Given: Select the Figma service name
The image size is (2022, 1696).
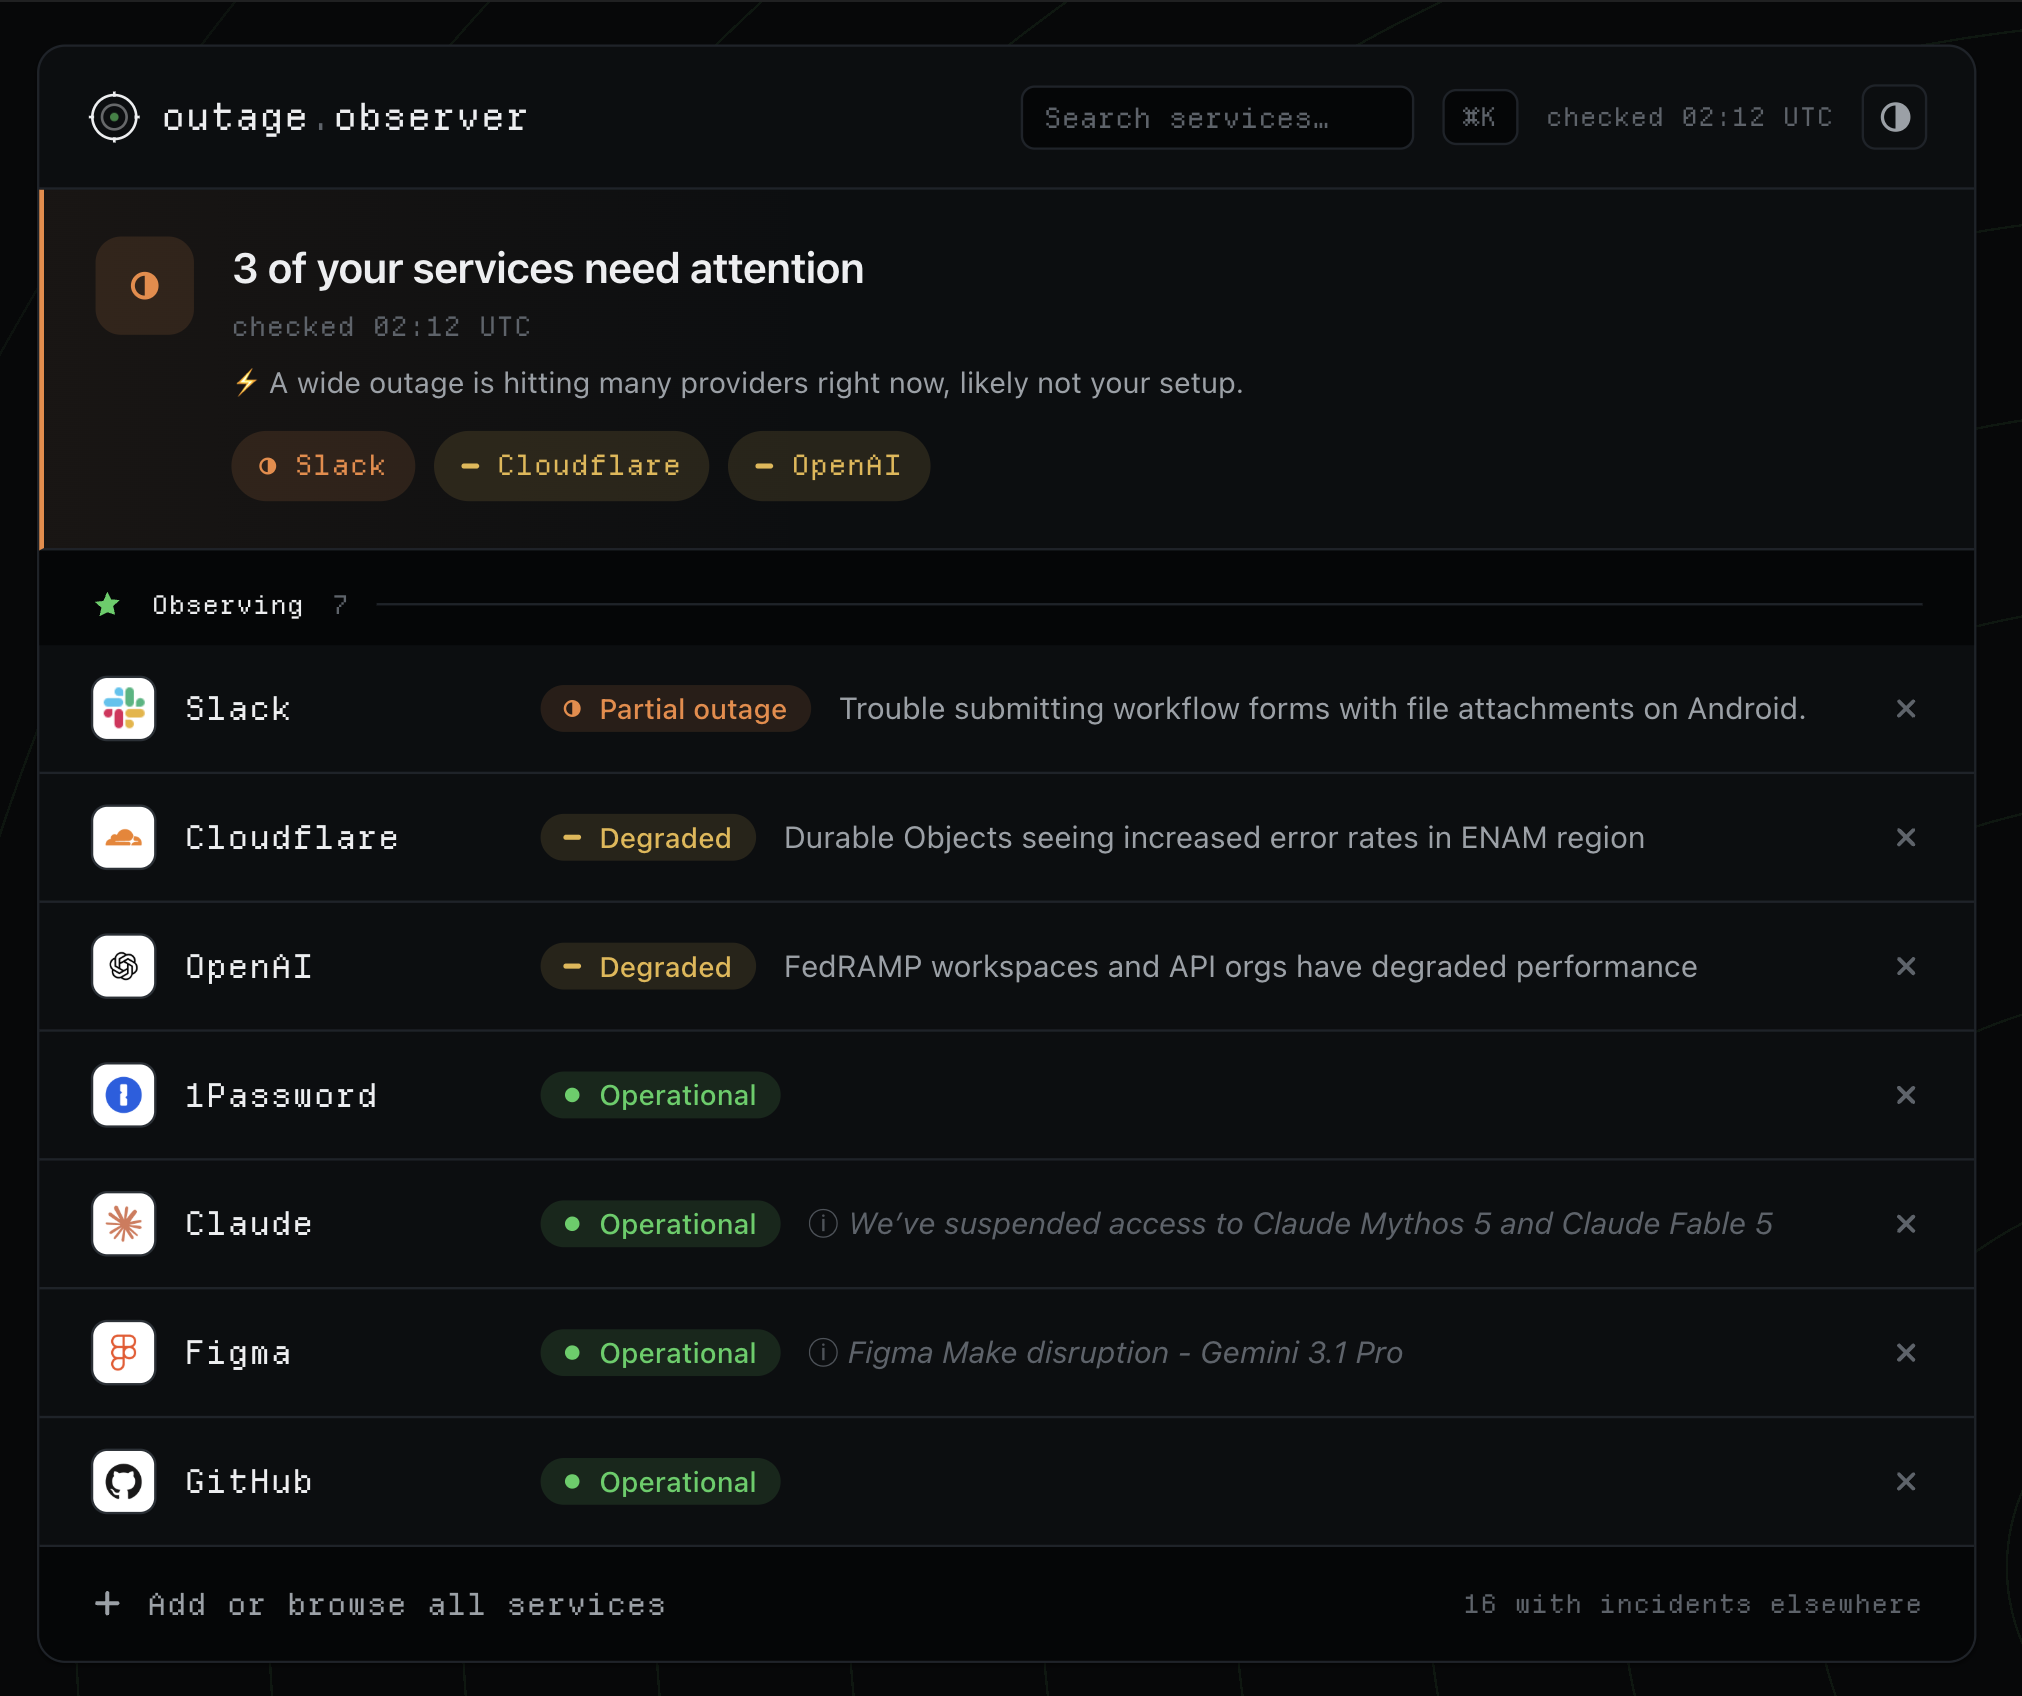Looking at the screenshot, I should (238, 1353).
